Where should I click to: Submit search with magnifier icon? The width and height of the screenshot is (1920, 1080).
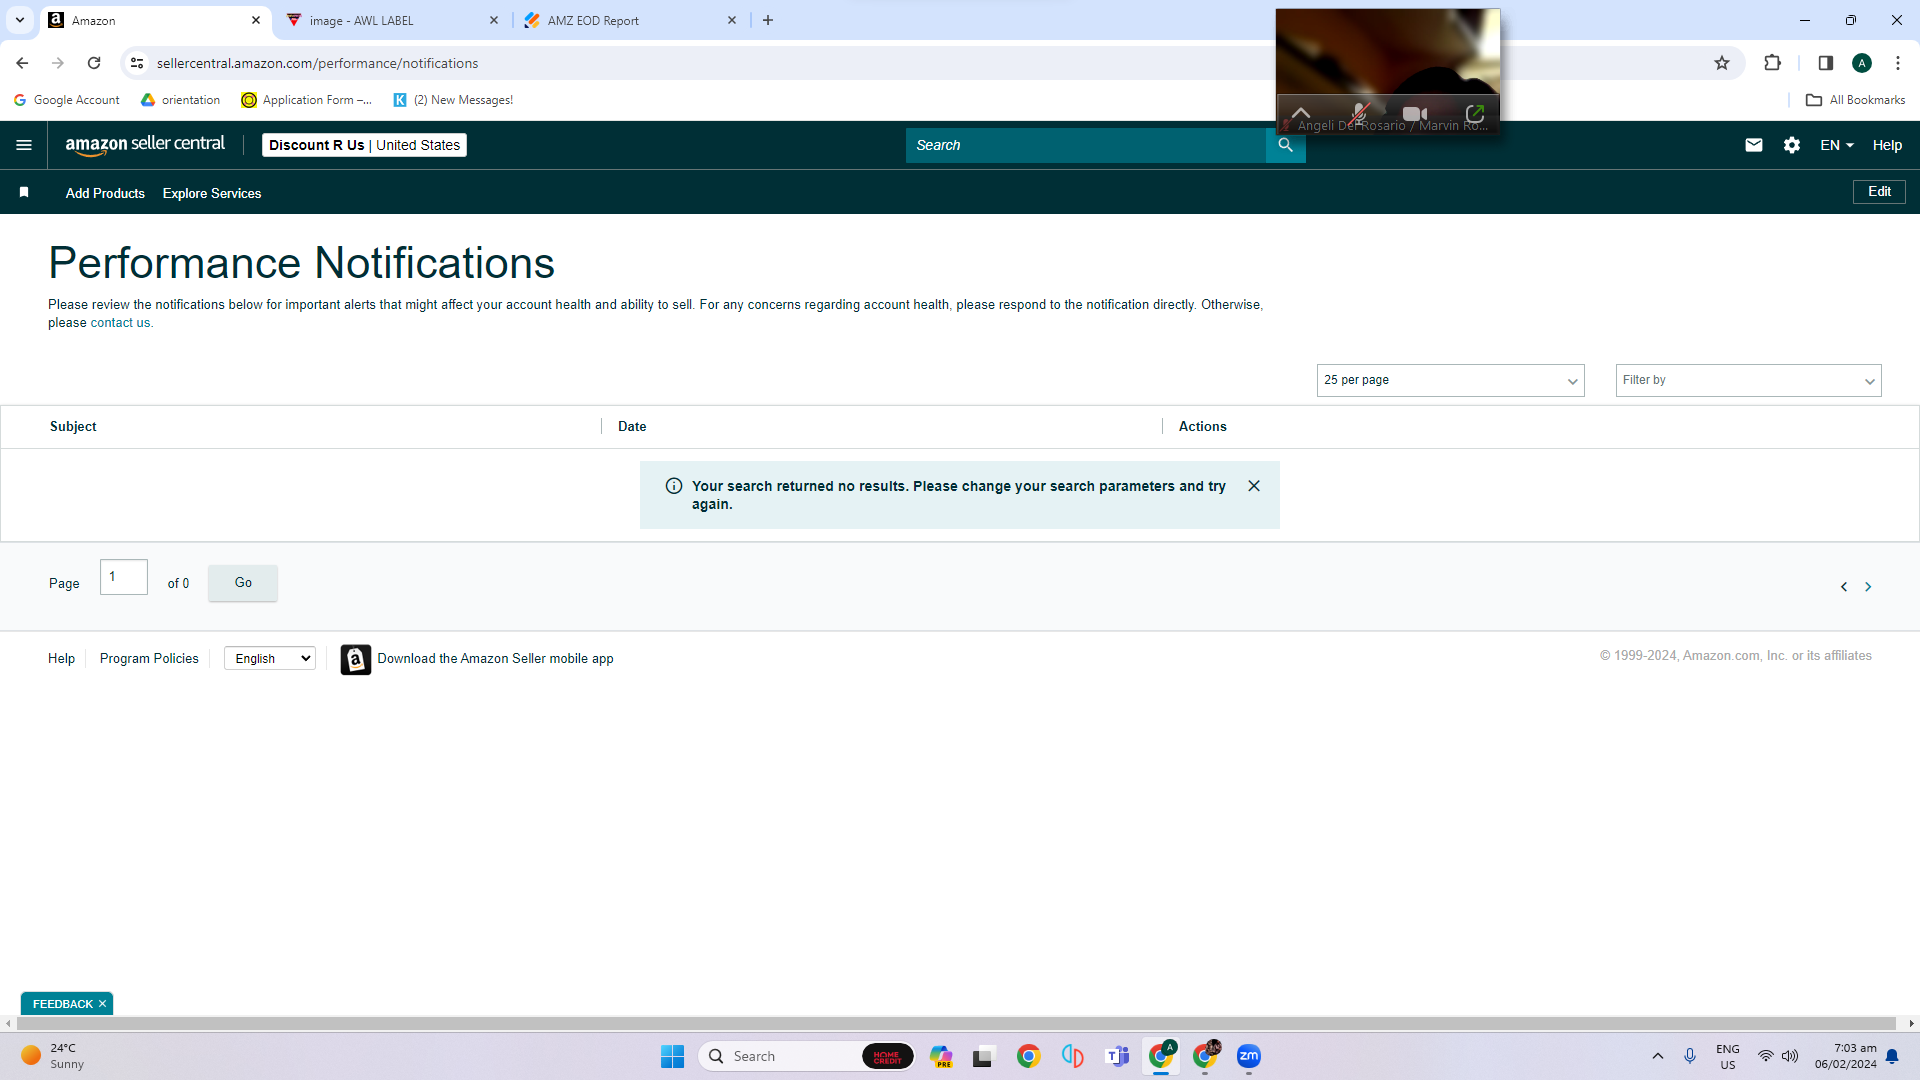tap(1286, 145)
